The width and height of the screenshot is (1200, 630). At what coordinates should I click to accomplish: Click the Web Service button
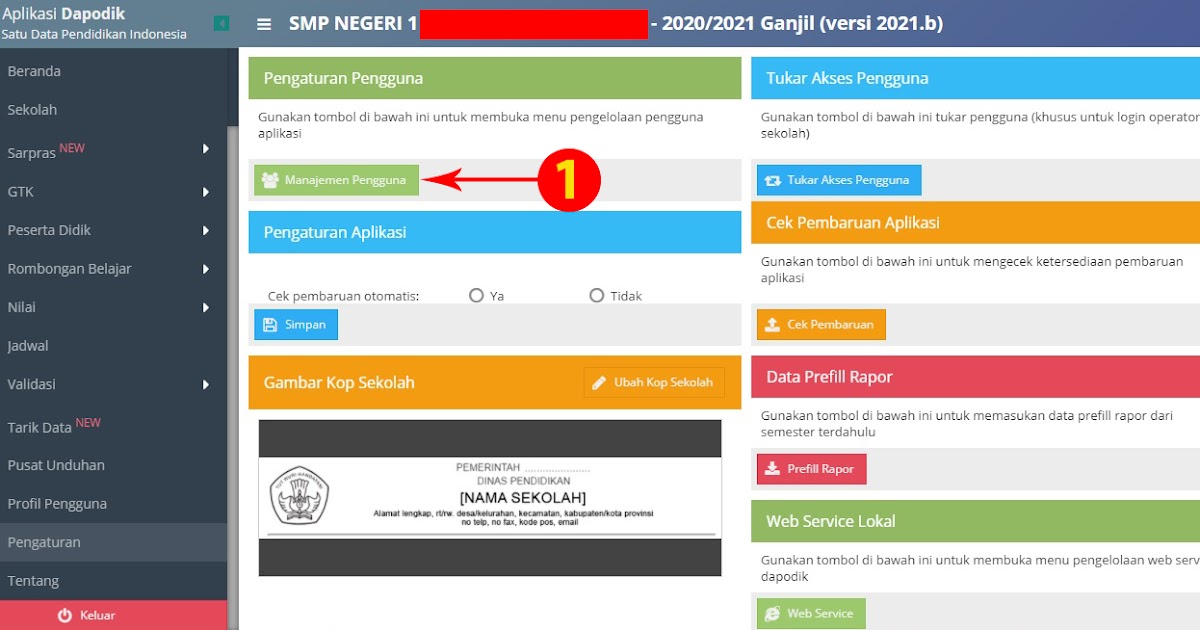point(811,613)
